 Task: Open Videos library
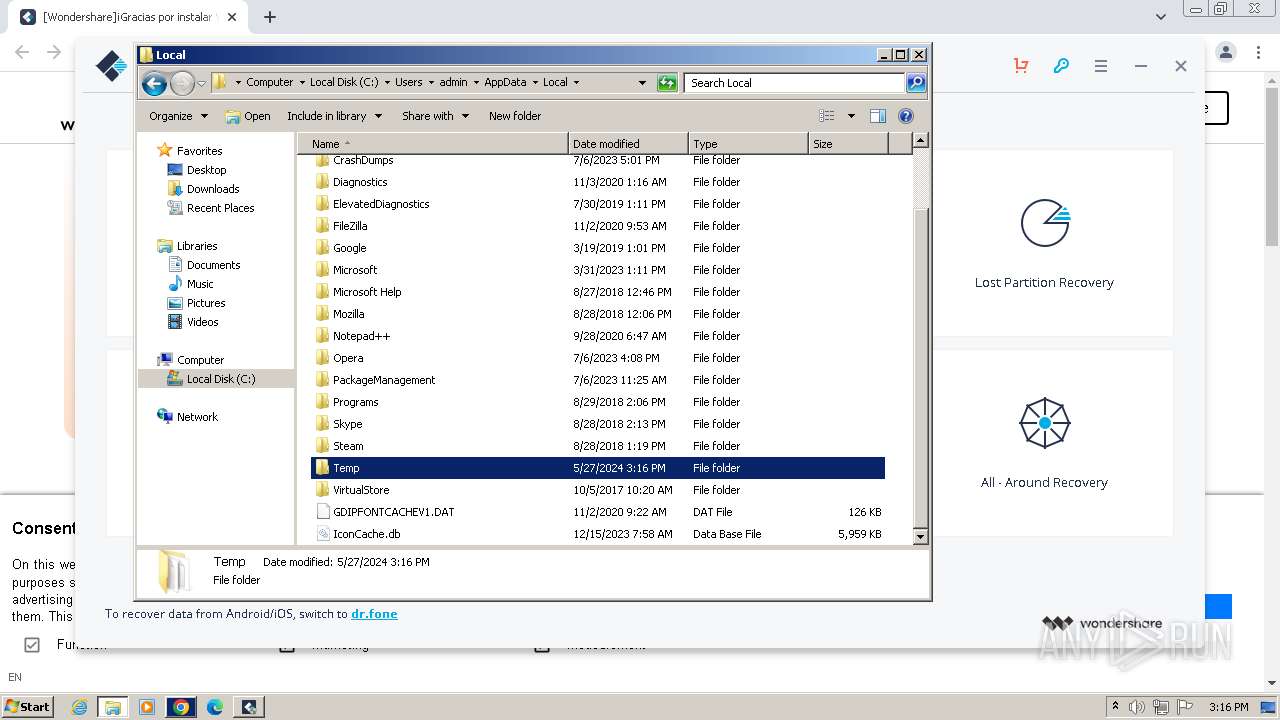coord(202,322)
